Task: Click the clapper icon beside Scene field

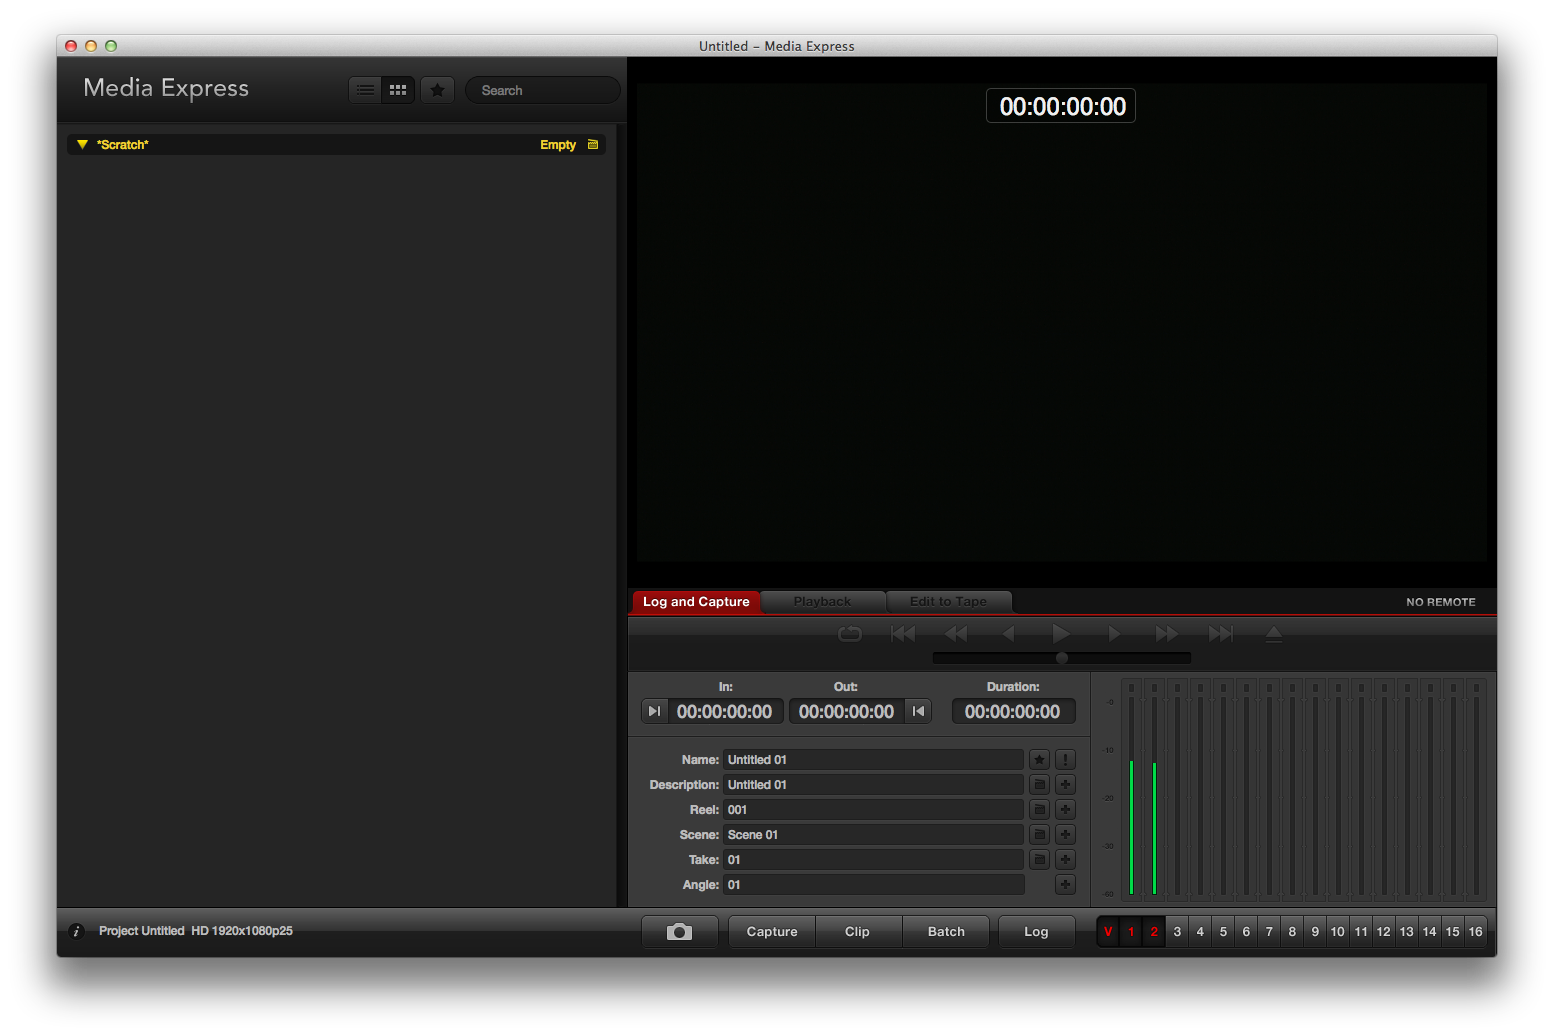Action: [1039, 835]
